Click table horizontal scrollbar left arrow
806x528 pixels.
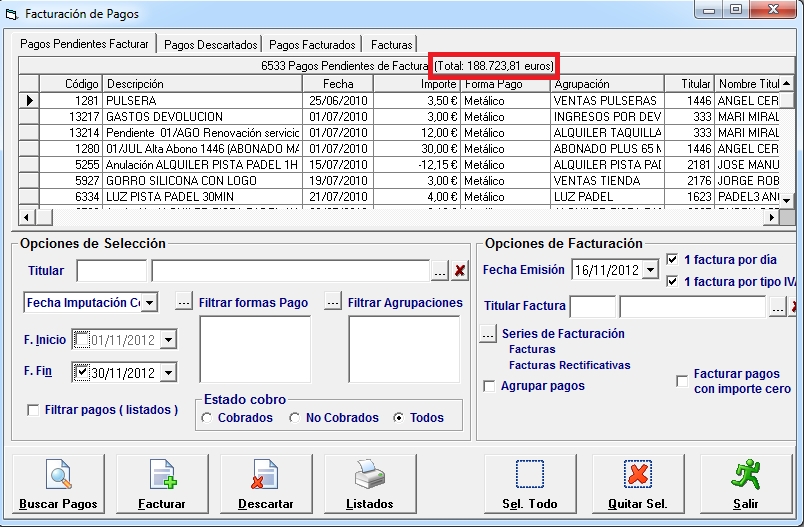[27, 217]
